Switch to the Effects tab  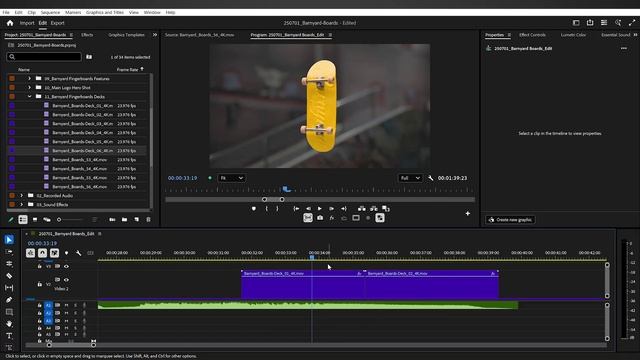[87, 35]
